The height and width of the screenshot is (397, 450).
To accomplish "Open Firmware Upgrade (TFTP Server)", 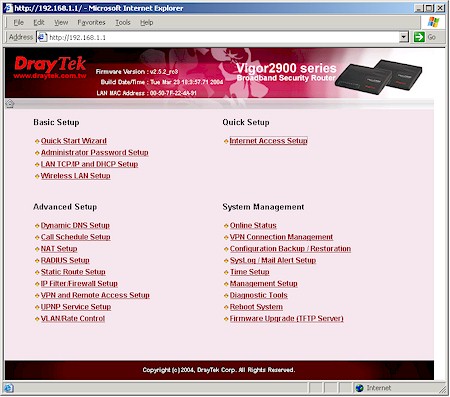I will [x=286, y=319].
